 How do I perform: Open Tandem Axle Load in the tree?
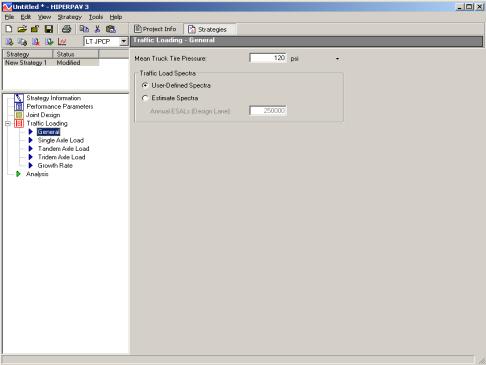coord(63,148)
